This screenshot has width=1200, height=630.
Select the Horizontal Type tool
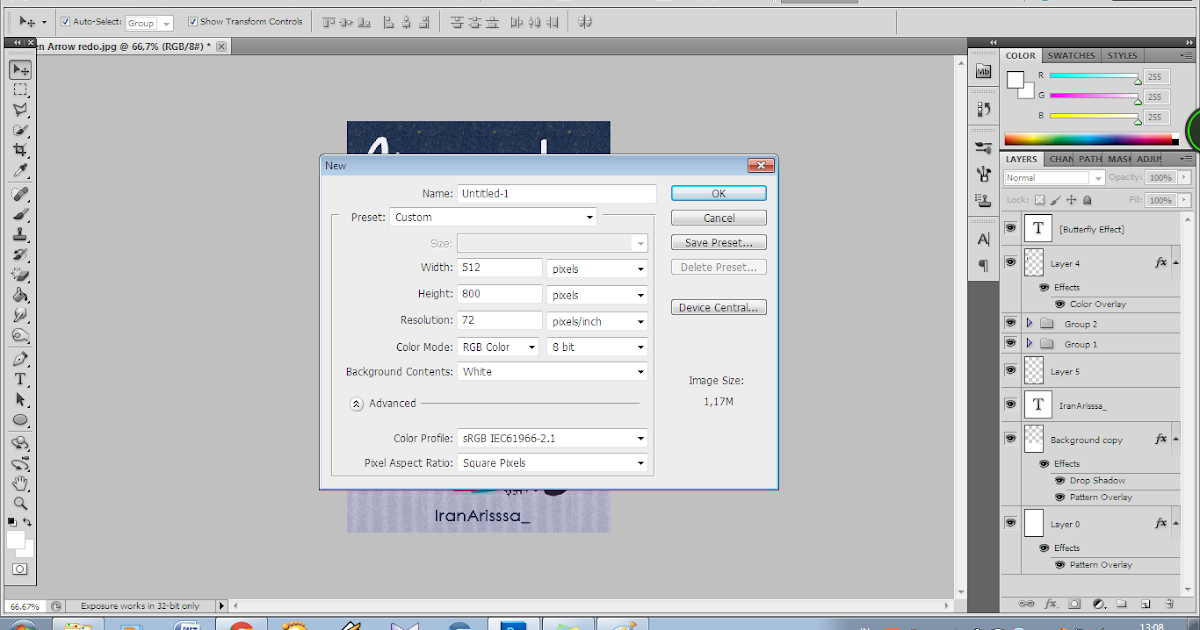(20, 379)
